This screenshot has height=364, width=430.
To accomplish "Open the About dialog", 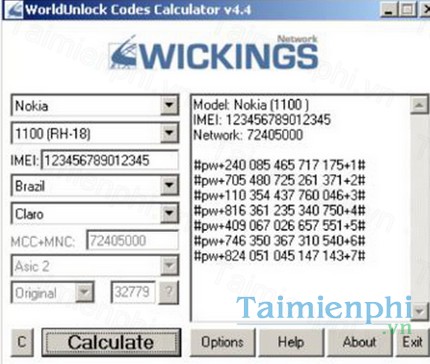I will 359,342.
